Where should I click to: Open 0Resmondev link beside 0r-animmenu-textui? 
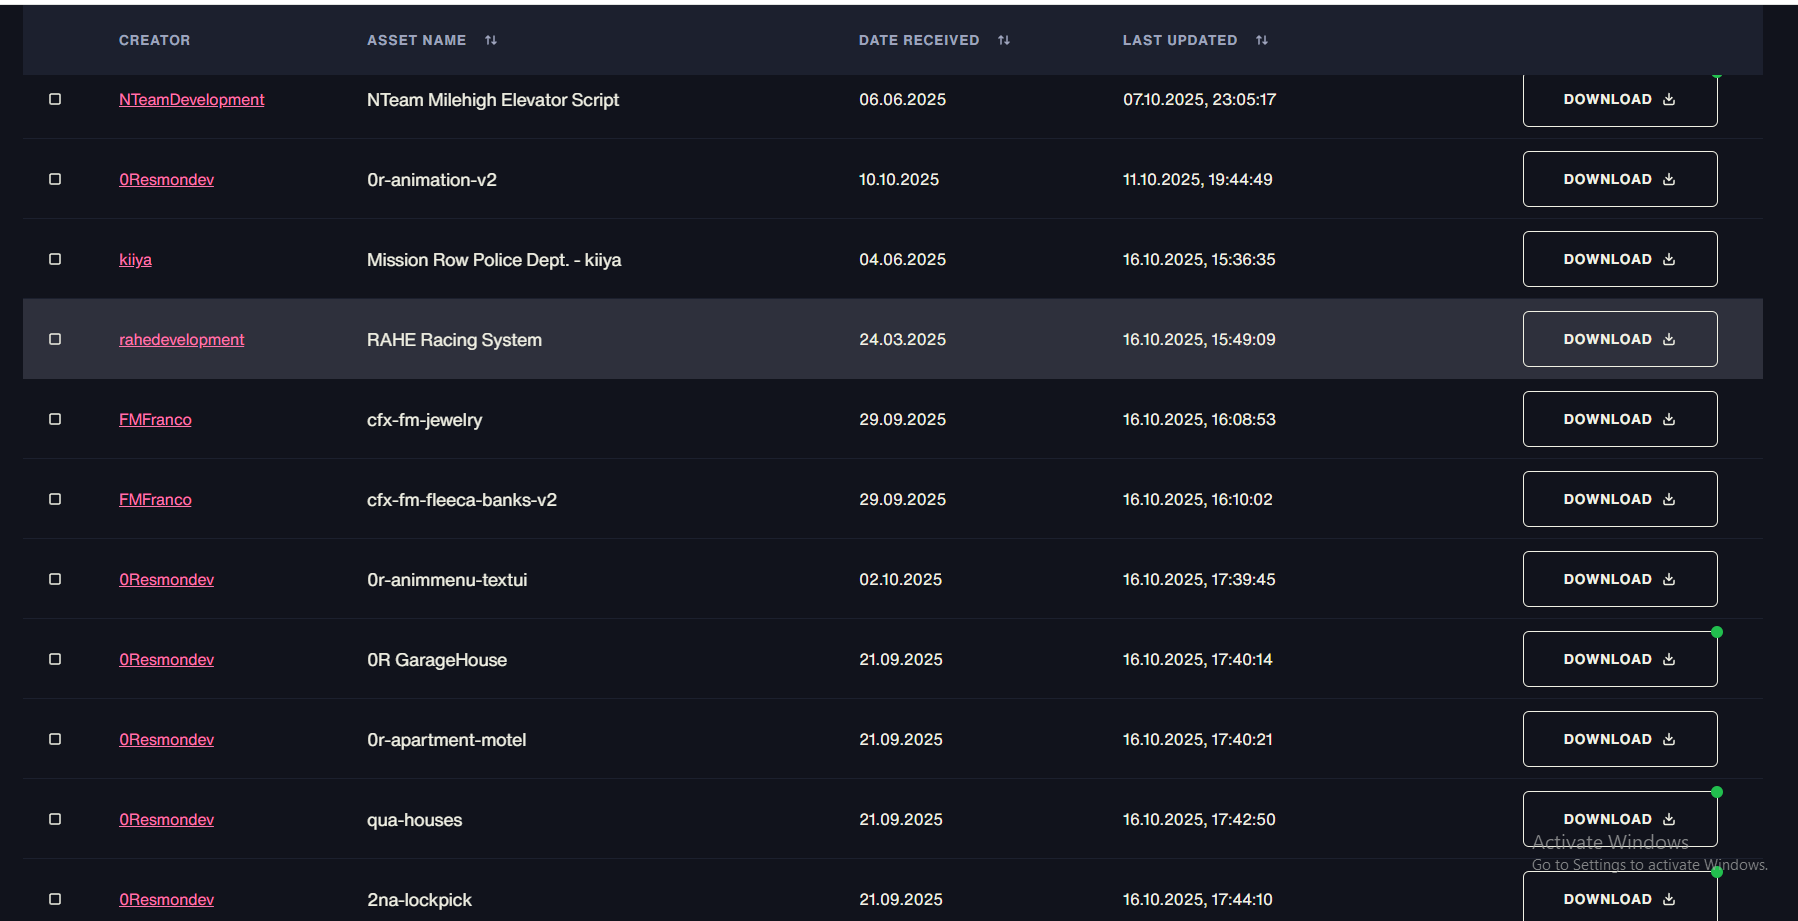pyautogui.click(x=166, y=579)
